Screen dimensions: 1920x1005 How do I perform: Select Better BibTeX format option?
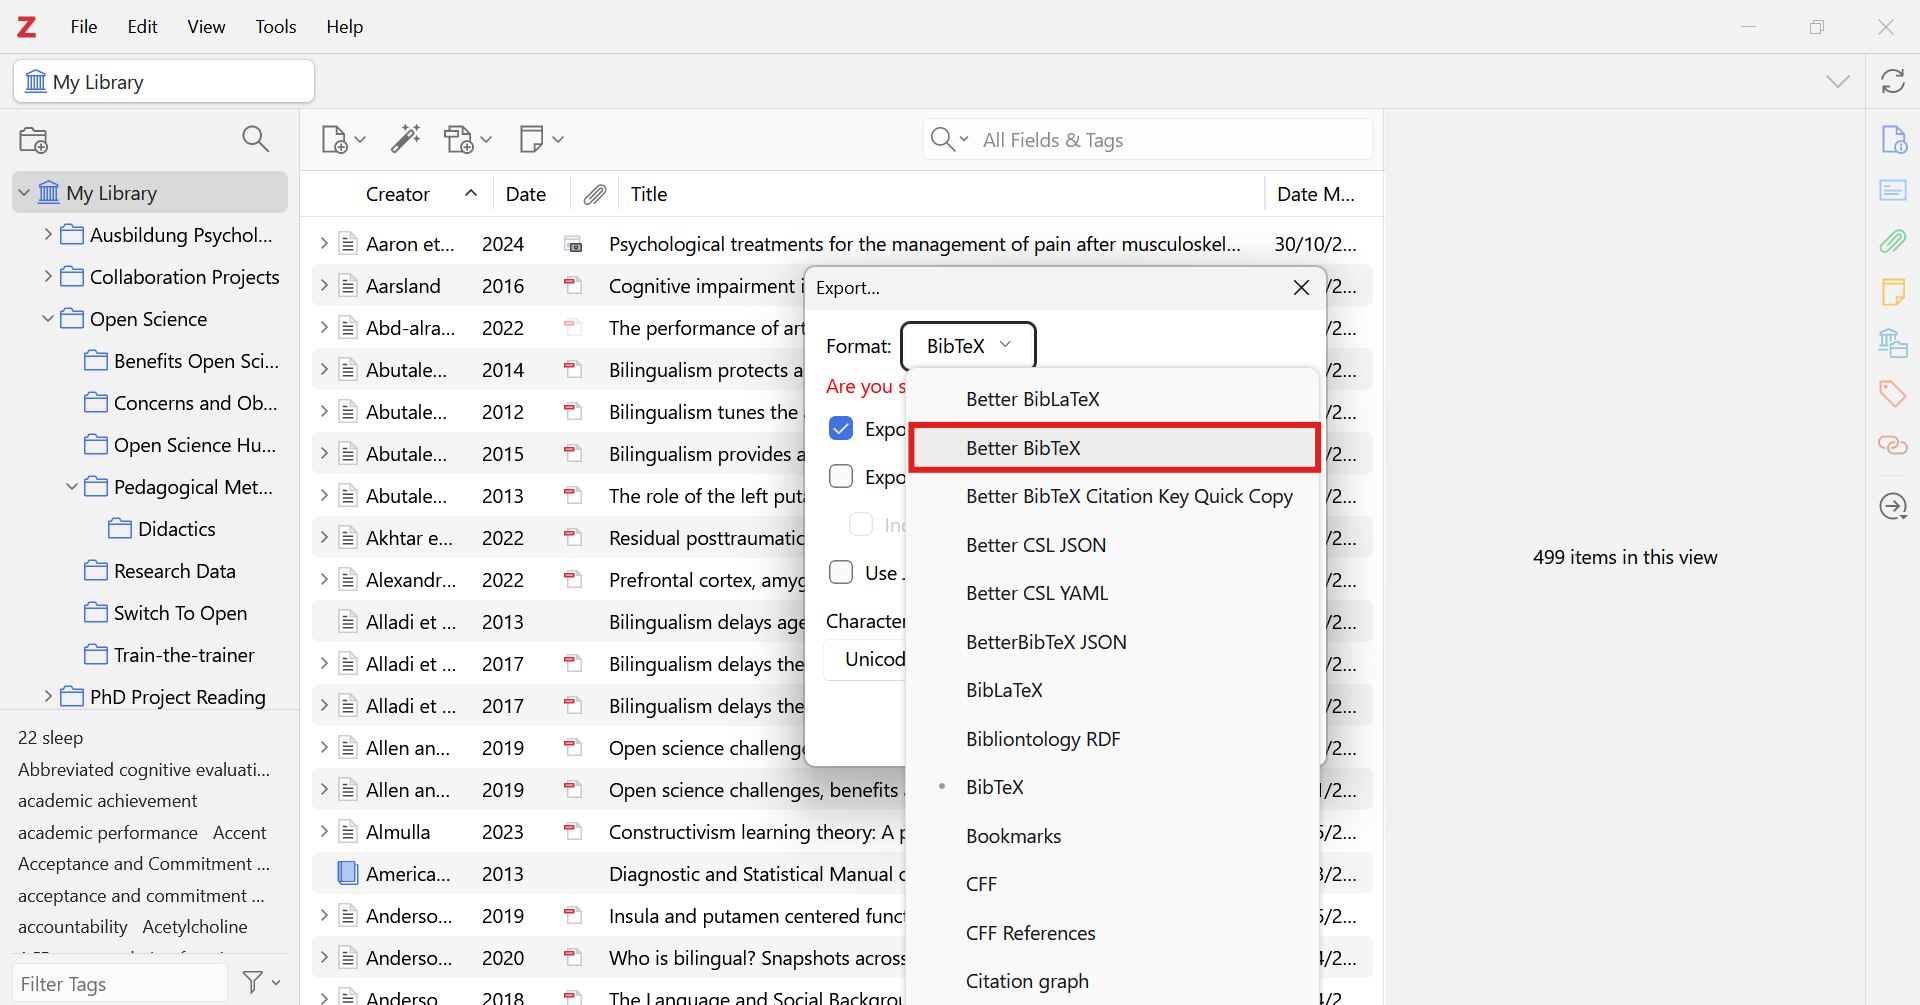(x=1114, y=448)
